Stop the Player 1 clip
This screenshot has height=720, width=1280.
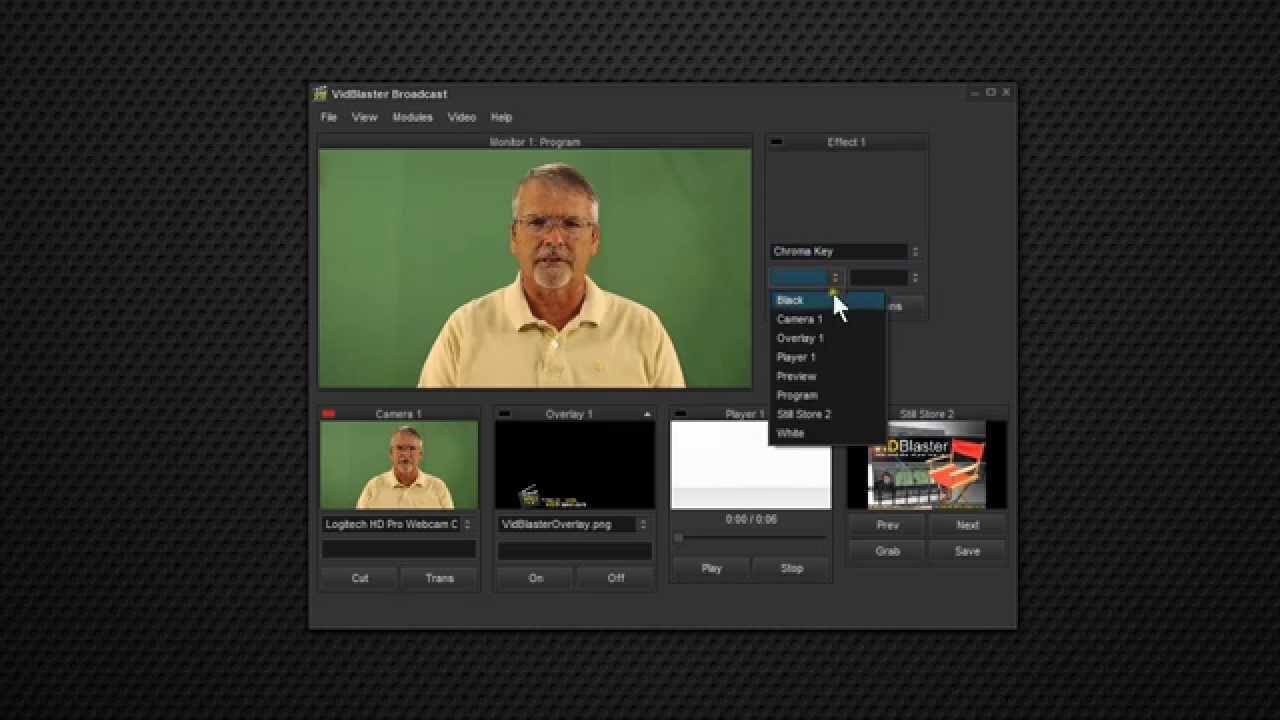(x=791, y=568)
